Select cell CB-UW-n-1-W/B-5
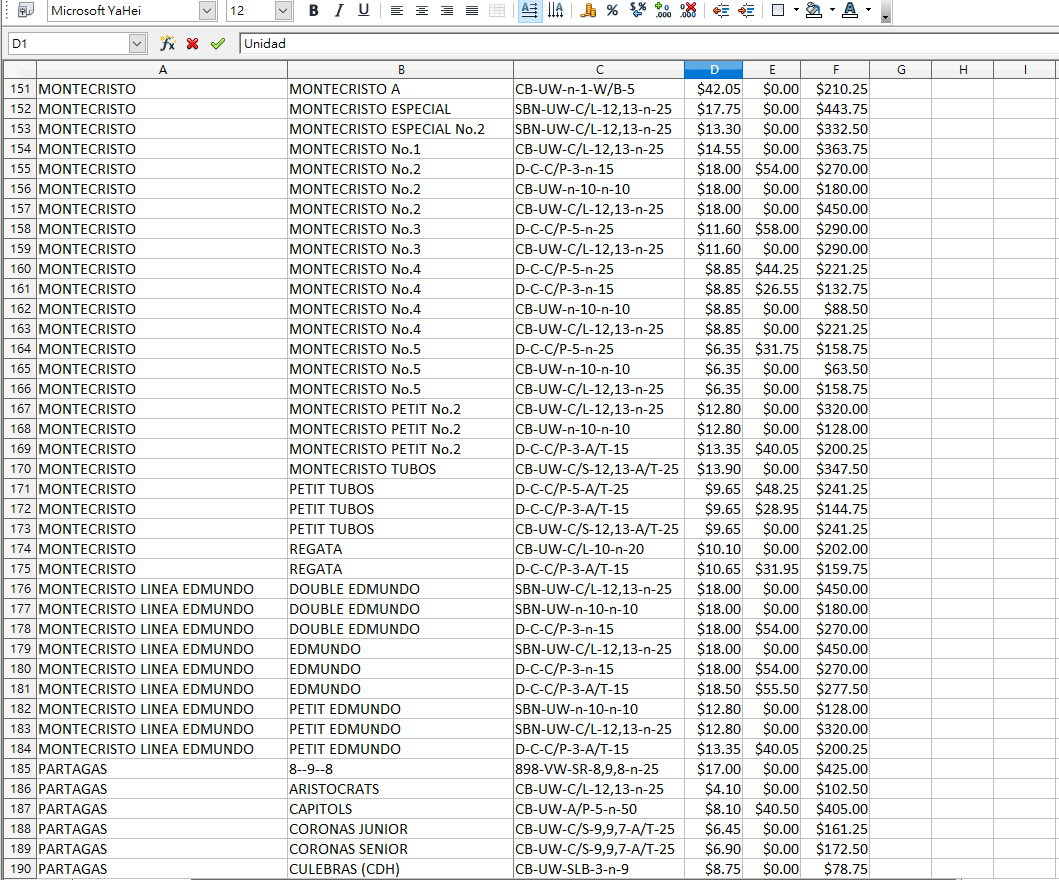Viewport: 1059px width, 880px height. tap(599, 89)
